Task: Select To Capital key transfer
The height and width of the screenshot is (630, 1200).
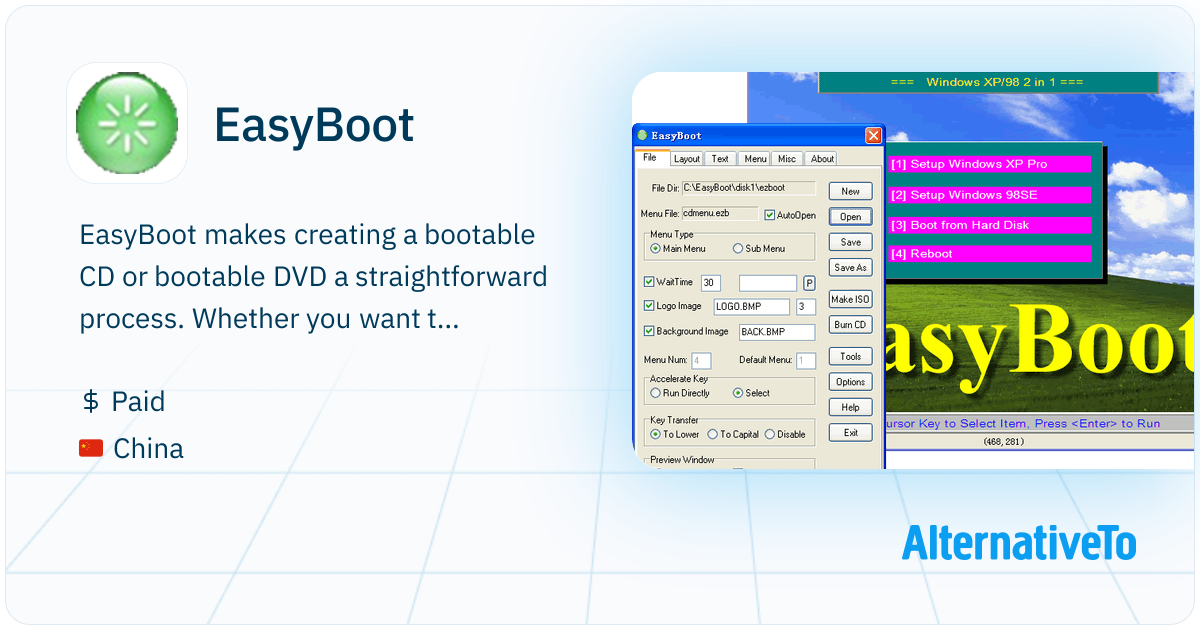Action: (712, 434)
